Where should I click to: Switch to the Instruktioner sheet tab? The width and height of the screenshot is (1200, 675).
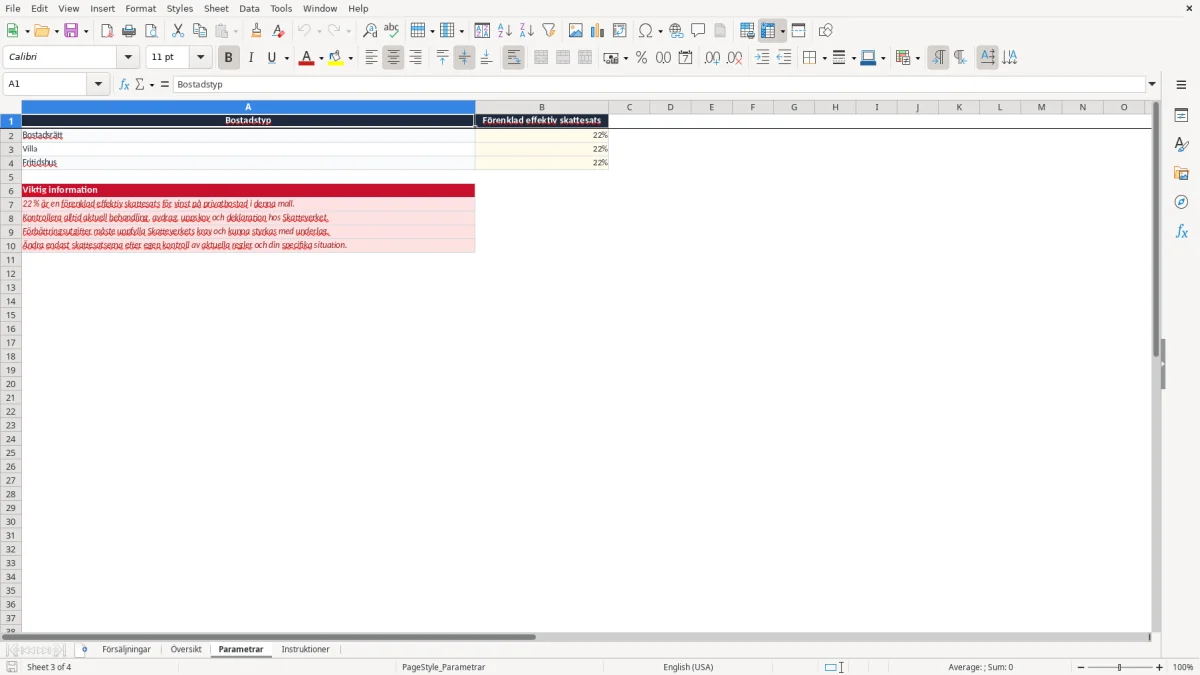(x=305, y=650)
